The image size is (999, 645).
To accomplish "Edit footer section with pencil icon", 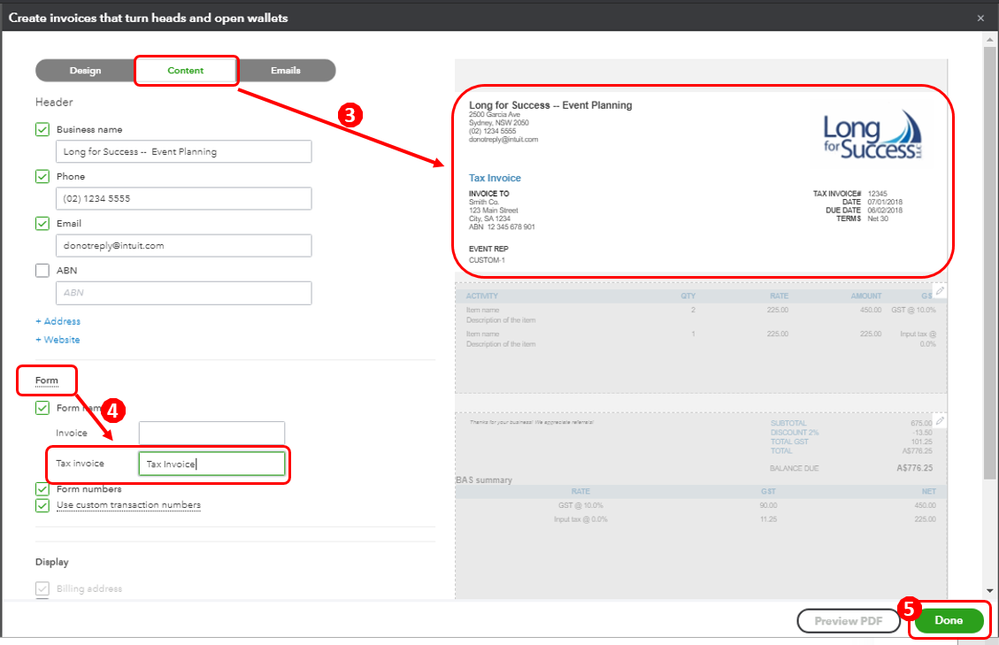I will 940,421.
